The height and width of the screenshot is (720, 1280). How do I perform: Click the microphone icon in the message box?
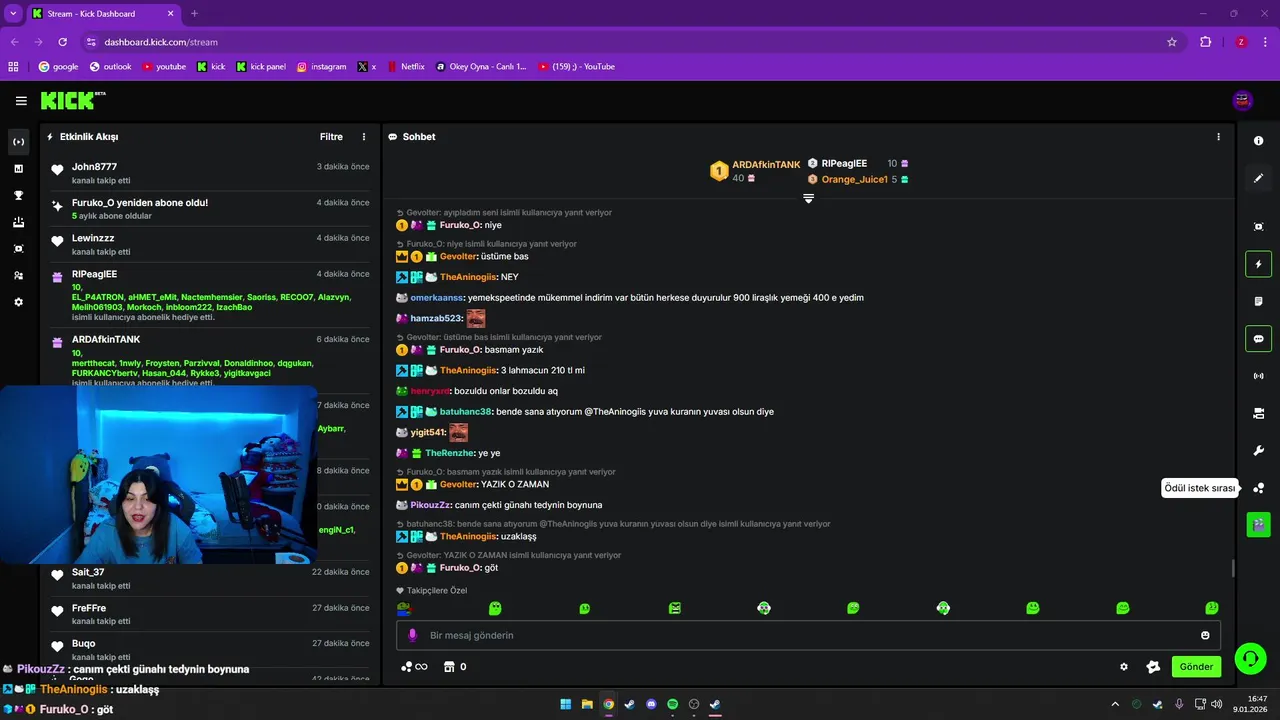412,635
